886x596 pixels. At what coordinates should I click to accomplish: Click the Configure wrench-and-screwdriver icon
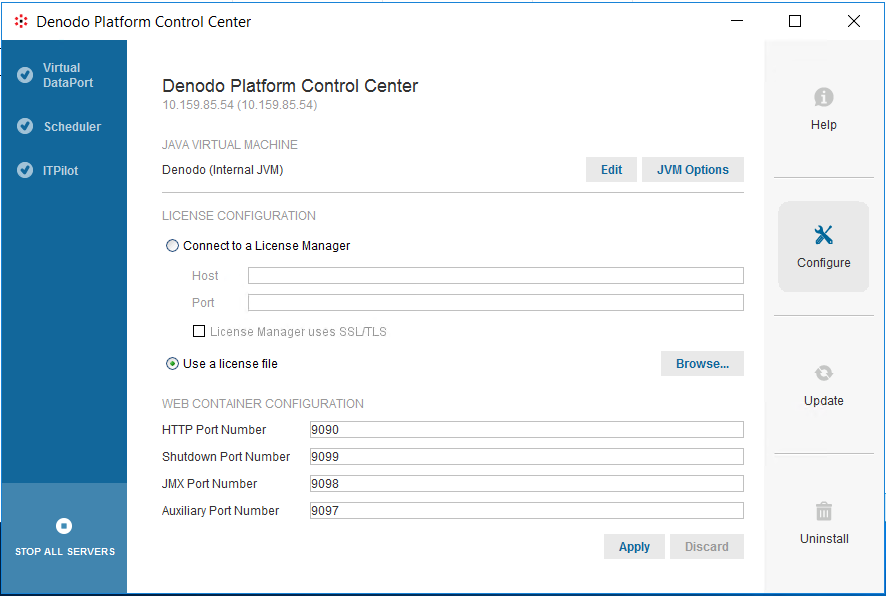[823, 234]
